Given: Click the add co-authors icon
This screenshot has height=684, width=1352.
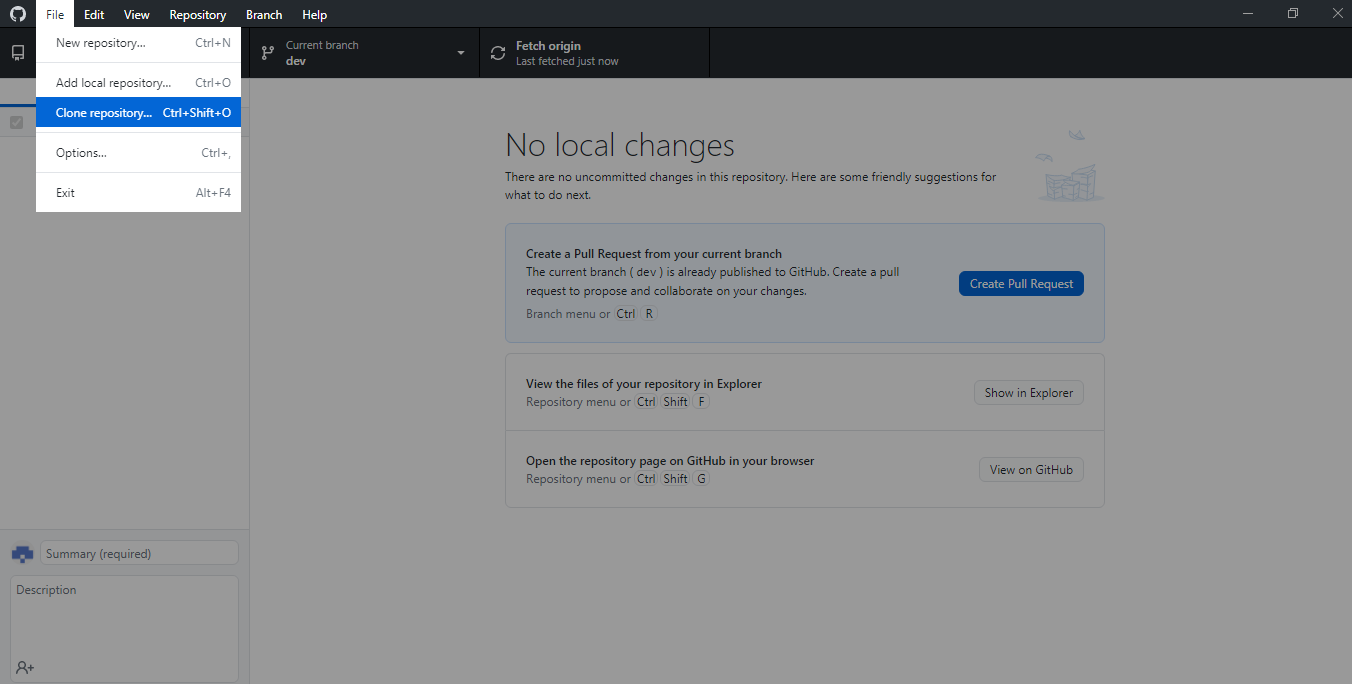Looking at the screenshot, I should tap(25, 667).
